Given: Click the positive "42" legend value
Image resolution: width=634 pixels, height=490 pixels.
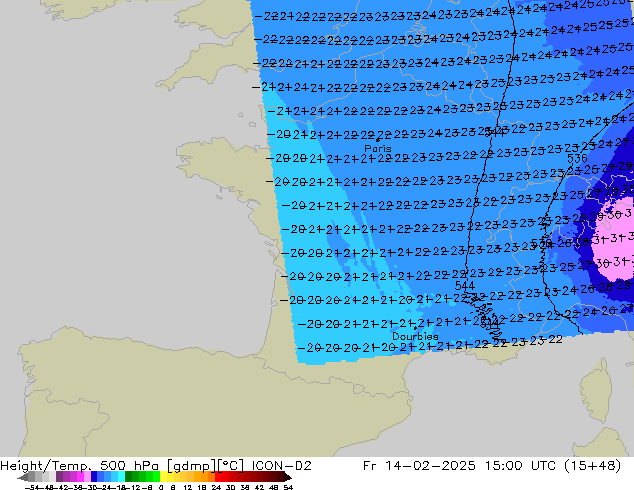Looking at the screenshot, I should pos(259,488).
